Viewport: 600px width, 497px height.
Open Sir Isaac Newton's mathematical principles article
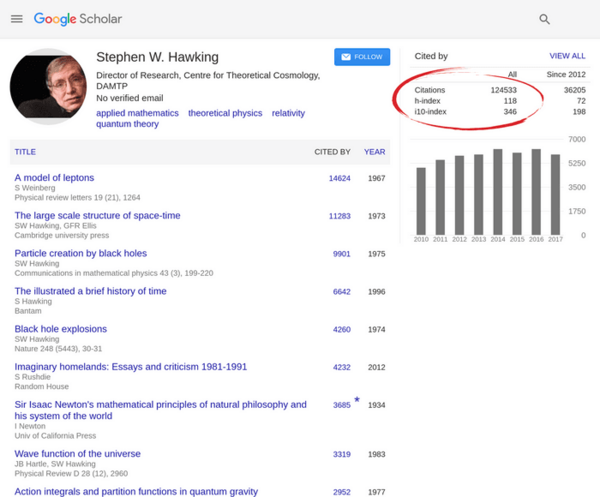tap(160, 410)
